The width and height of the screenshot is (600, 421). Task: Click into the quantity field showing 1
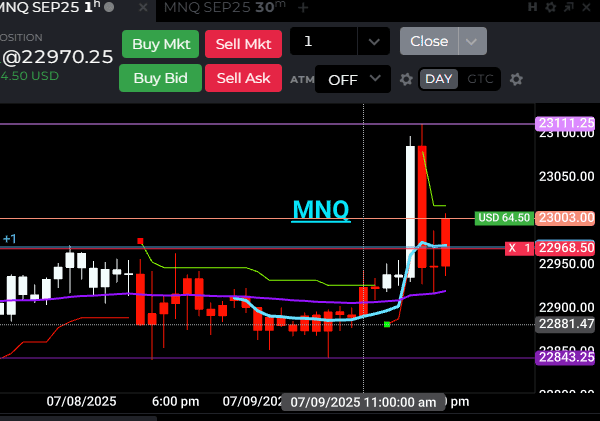click(324, 41)
